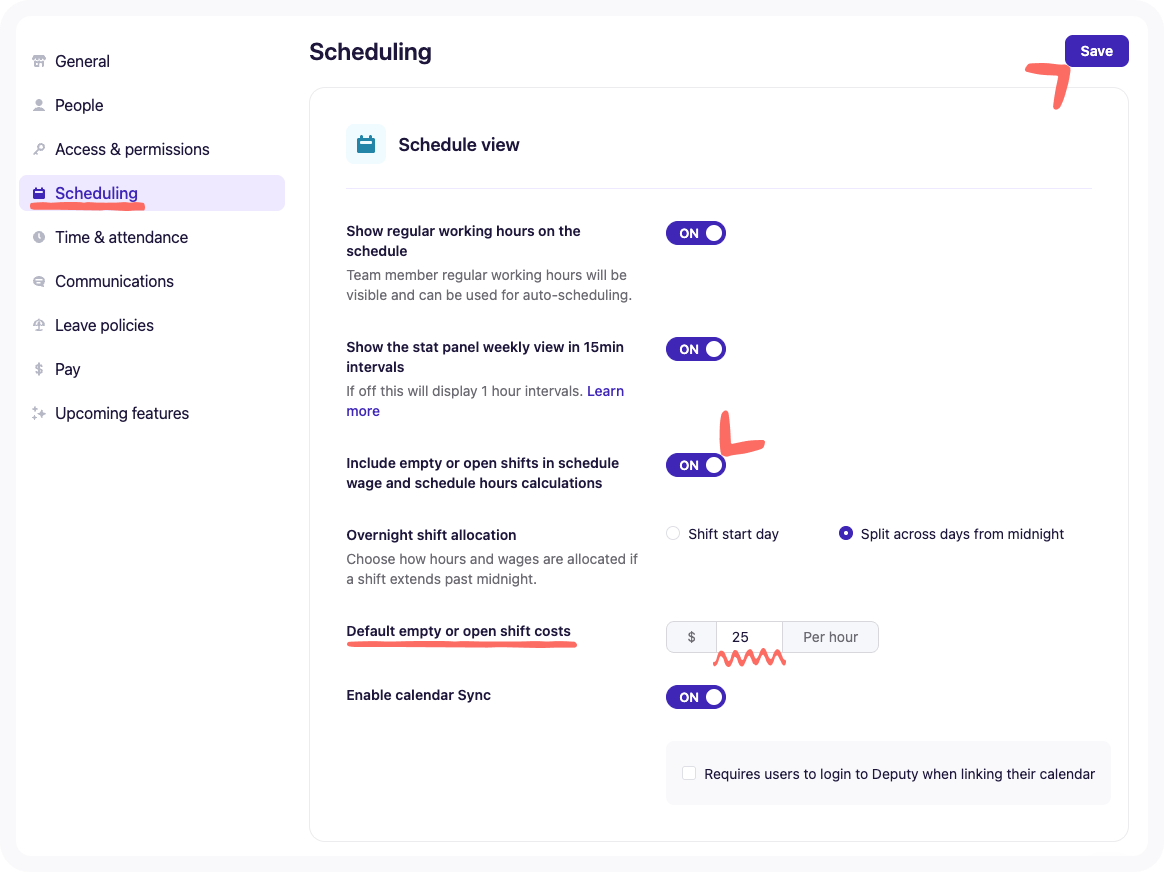Toggle stat panel 15min intervals off
1164x872 pixels.
tap(696, 349)
